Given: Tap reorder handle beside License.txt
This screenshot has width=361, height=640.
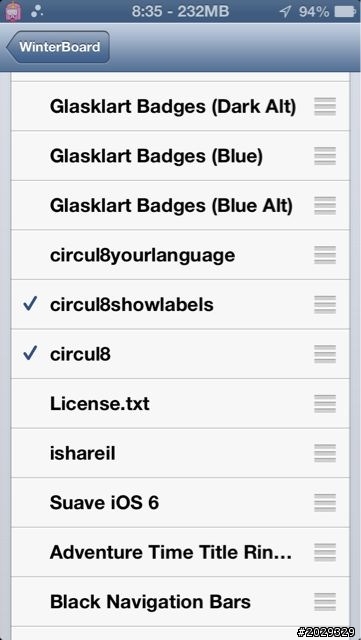Looking at the screenshot, I should click(x=325, y=404).
